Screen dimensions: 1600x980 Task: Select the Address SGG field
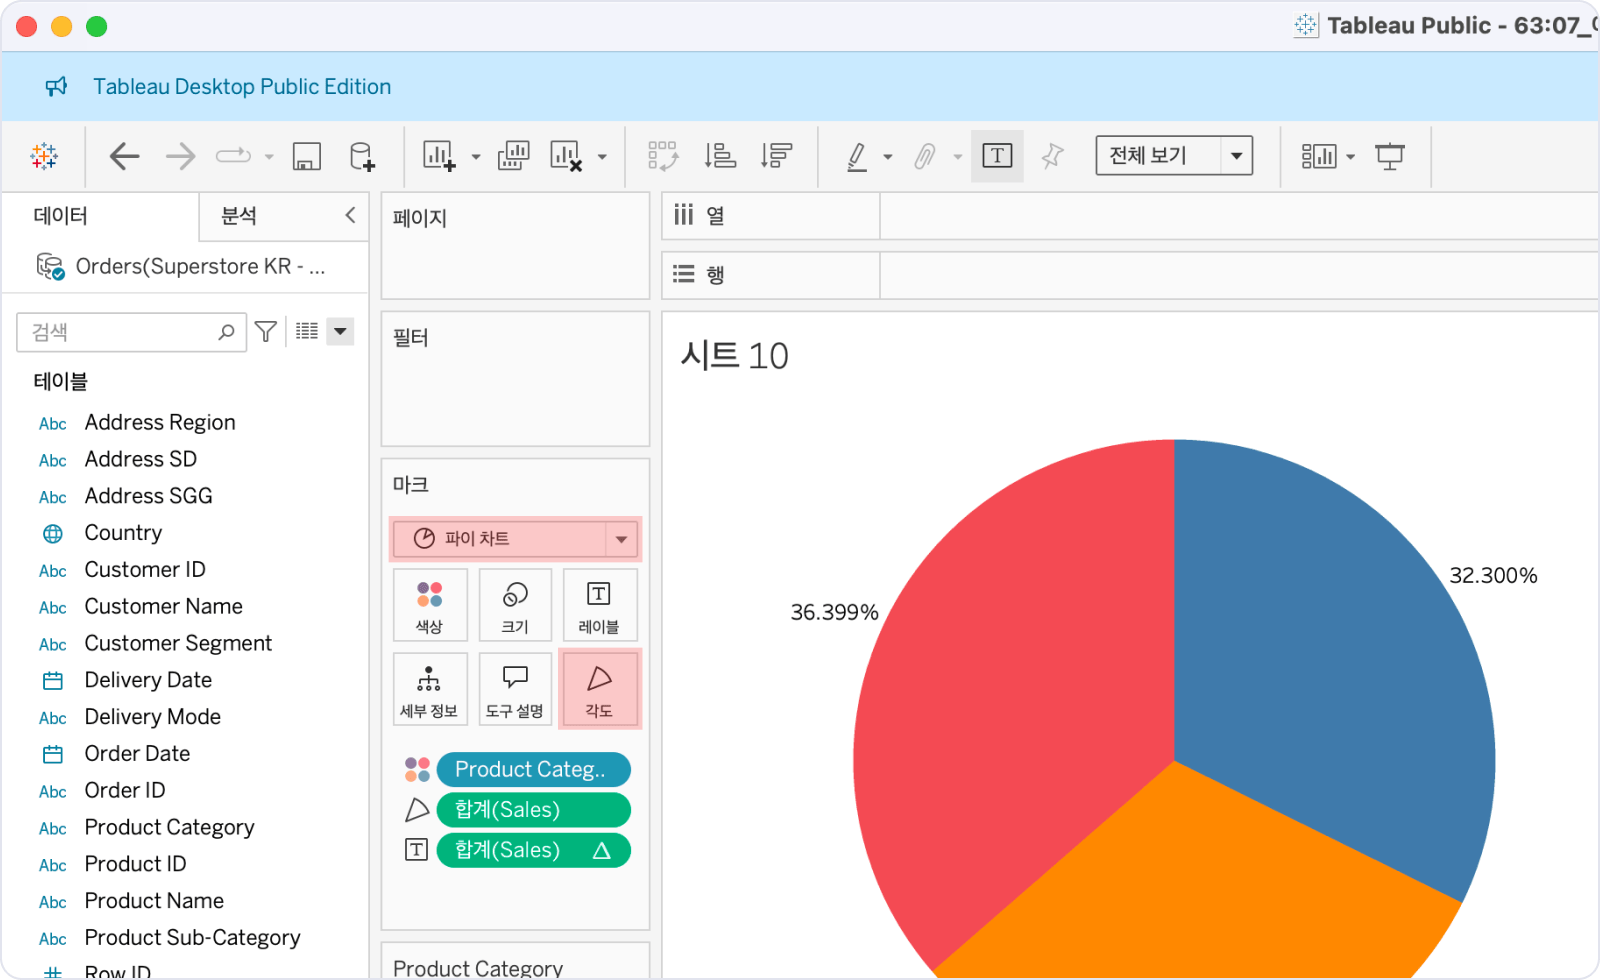click(148, 496)
